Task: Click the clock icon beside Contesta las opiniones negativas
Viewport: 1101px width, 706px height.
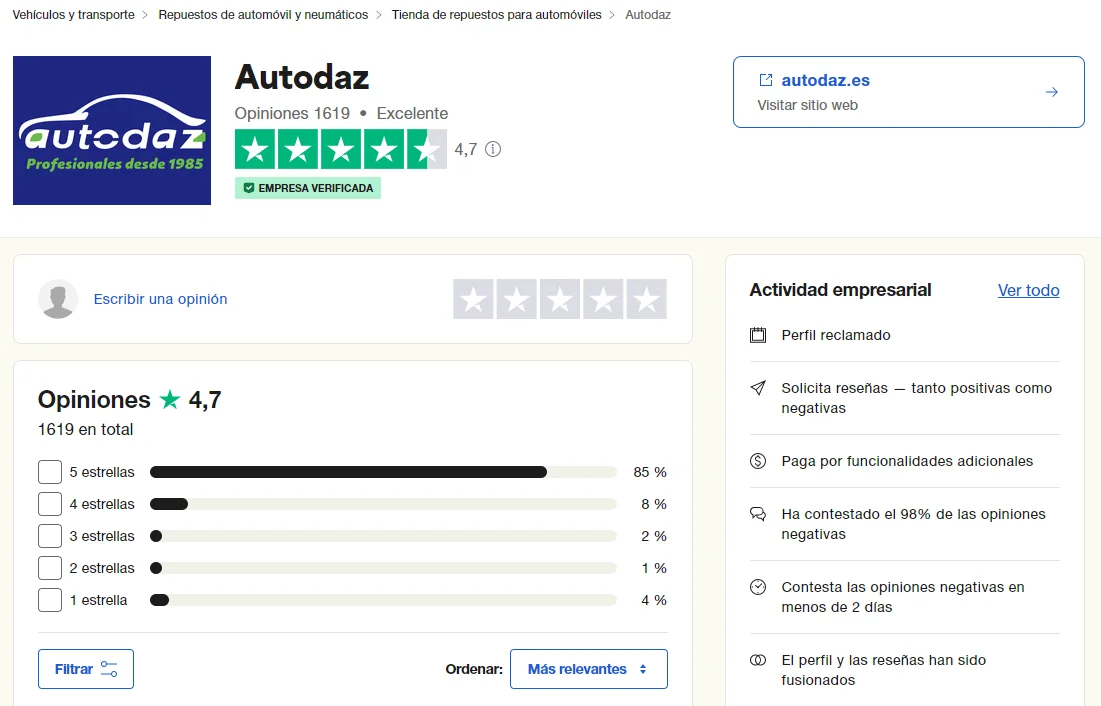Action: [x=758, y=587]
